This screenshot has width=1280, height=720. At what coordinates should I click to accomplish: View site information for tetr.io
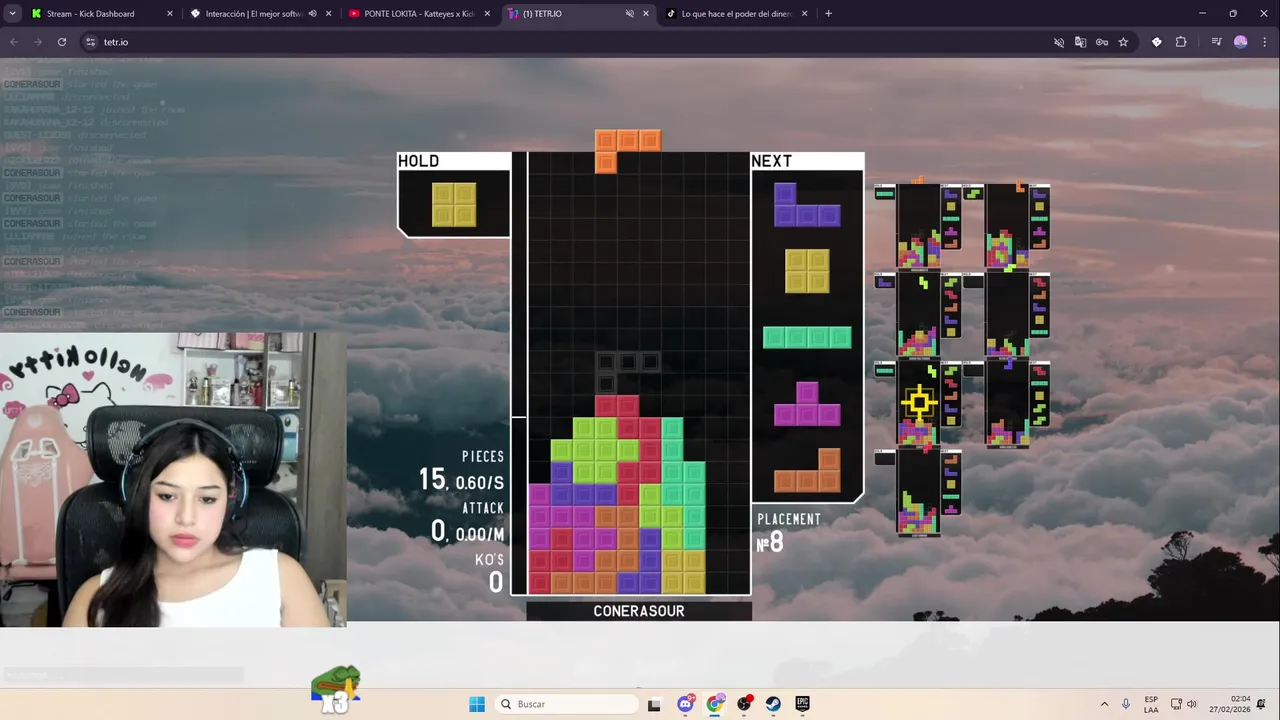pyautogui.click(x=90, y=42)
